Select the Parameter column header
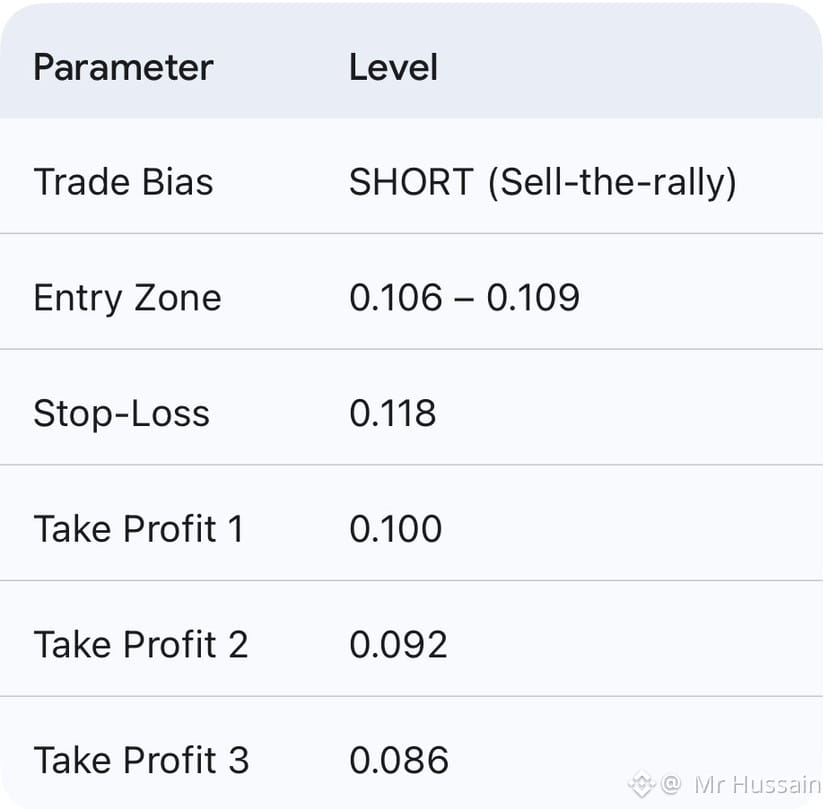 click(x=123, y=67)
